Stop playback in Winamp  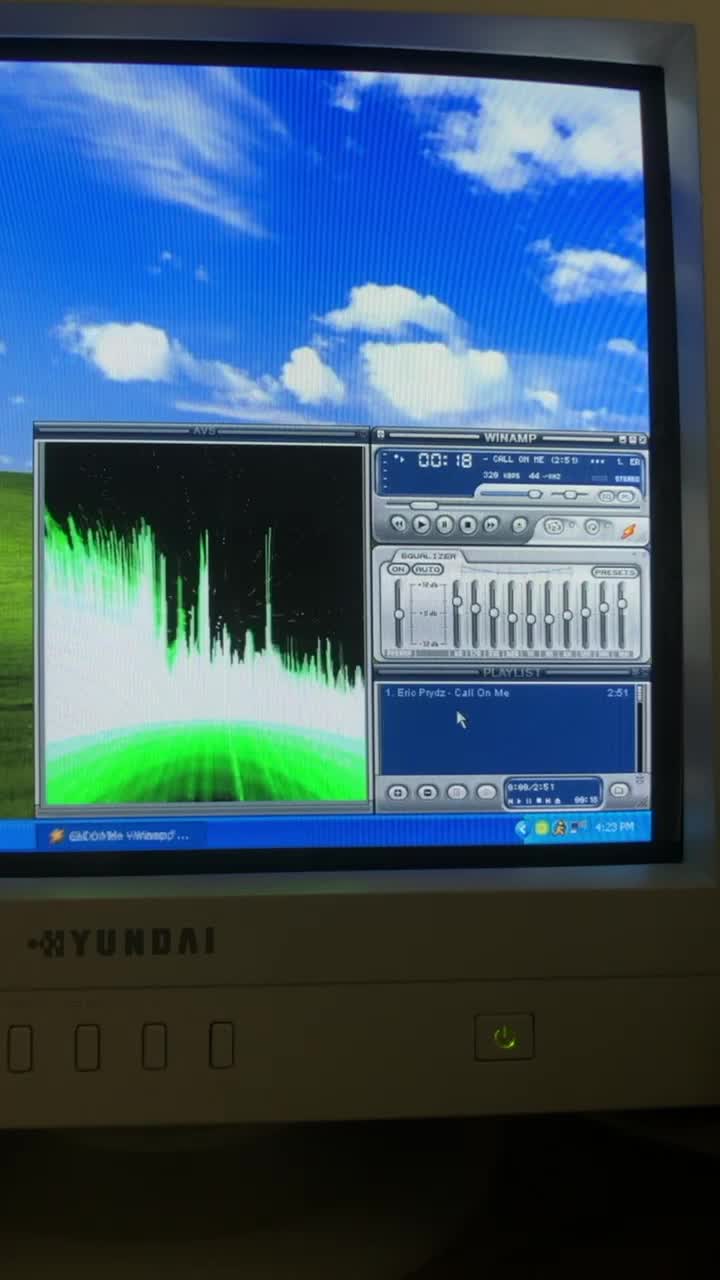[468, 523]
